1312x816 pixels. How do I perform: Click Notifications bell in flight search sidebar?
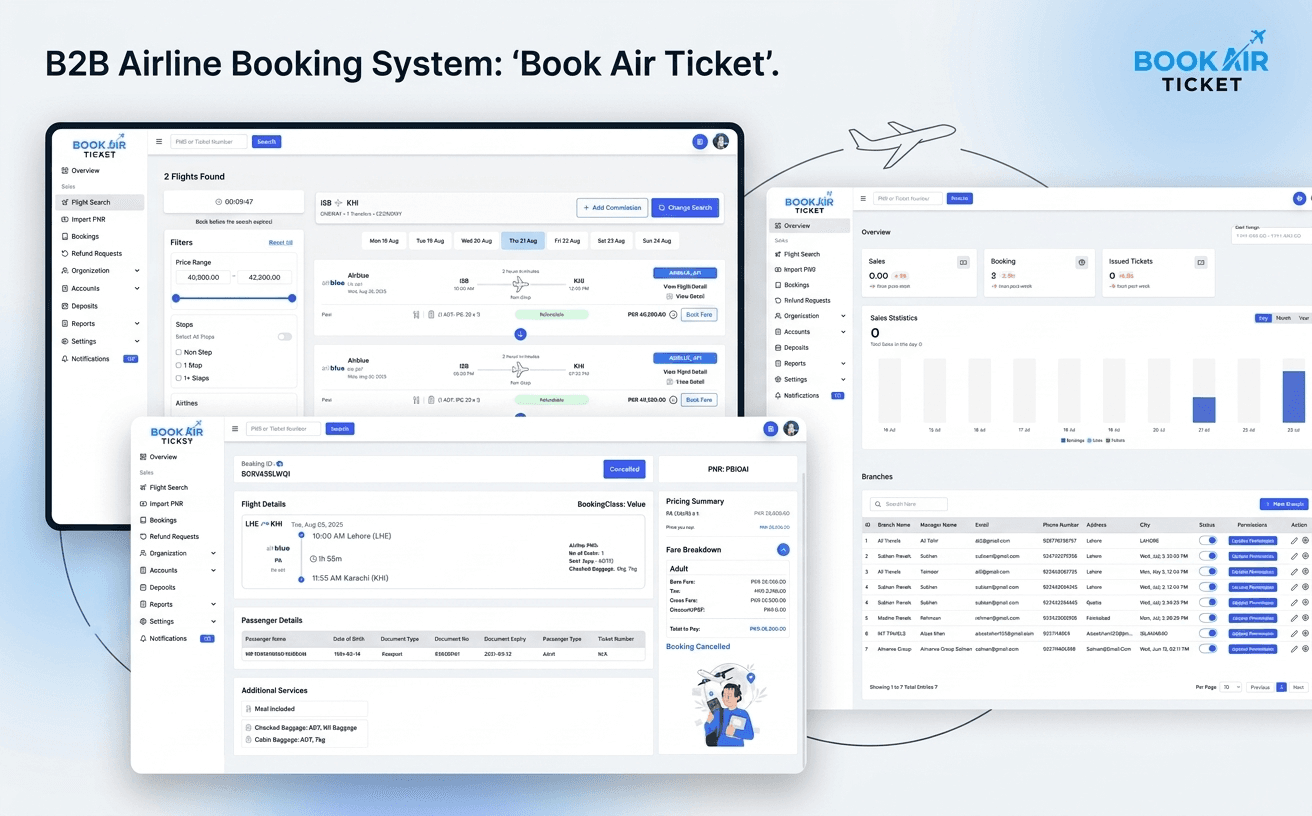tap(65, 359)
